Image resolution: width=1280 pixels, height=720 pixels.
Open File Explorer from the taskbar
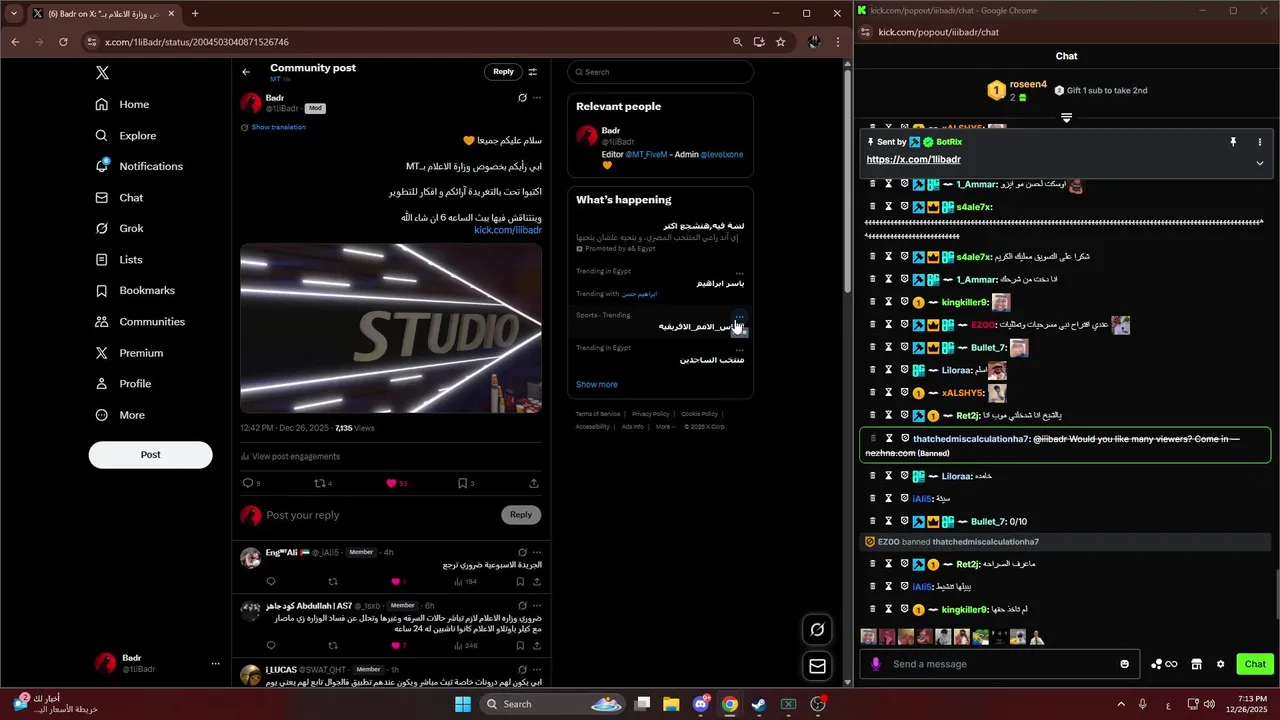pyautogui.click(x=671, y=704)
